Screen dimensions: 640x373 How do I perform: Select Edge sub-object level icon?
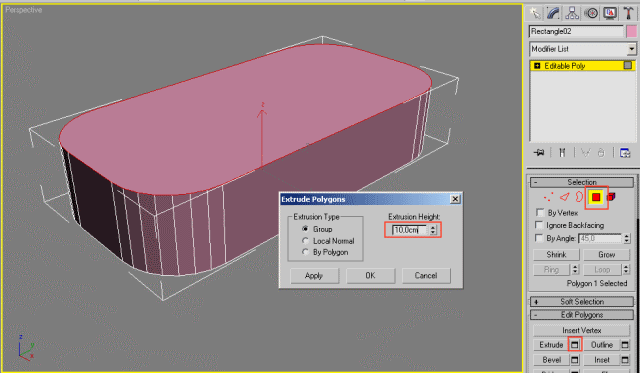564,198
